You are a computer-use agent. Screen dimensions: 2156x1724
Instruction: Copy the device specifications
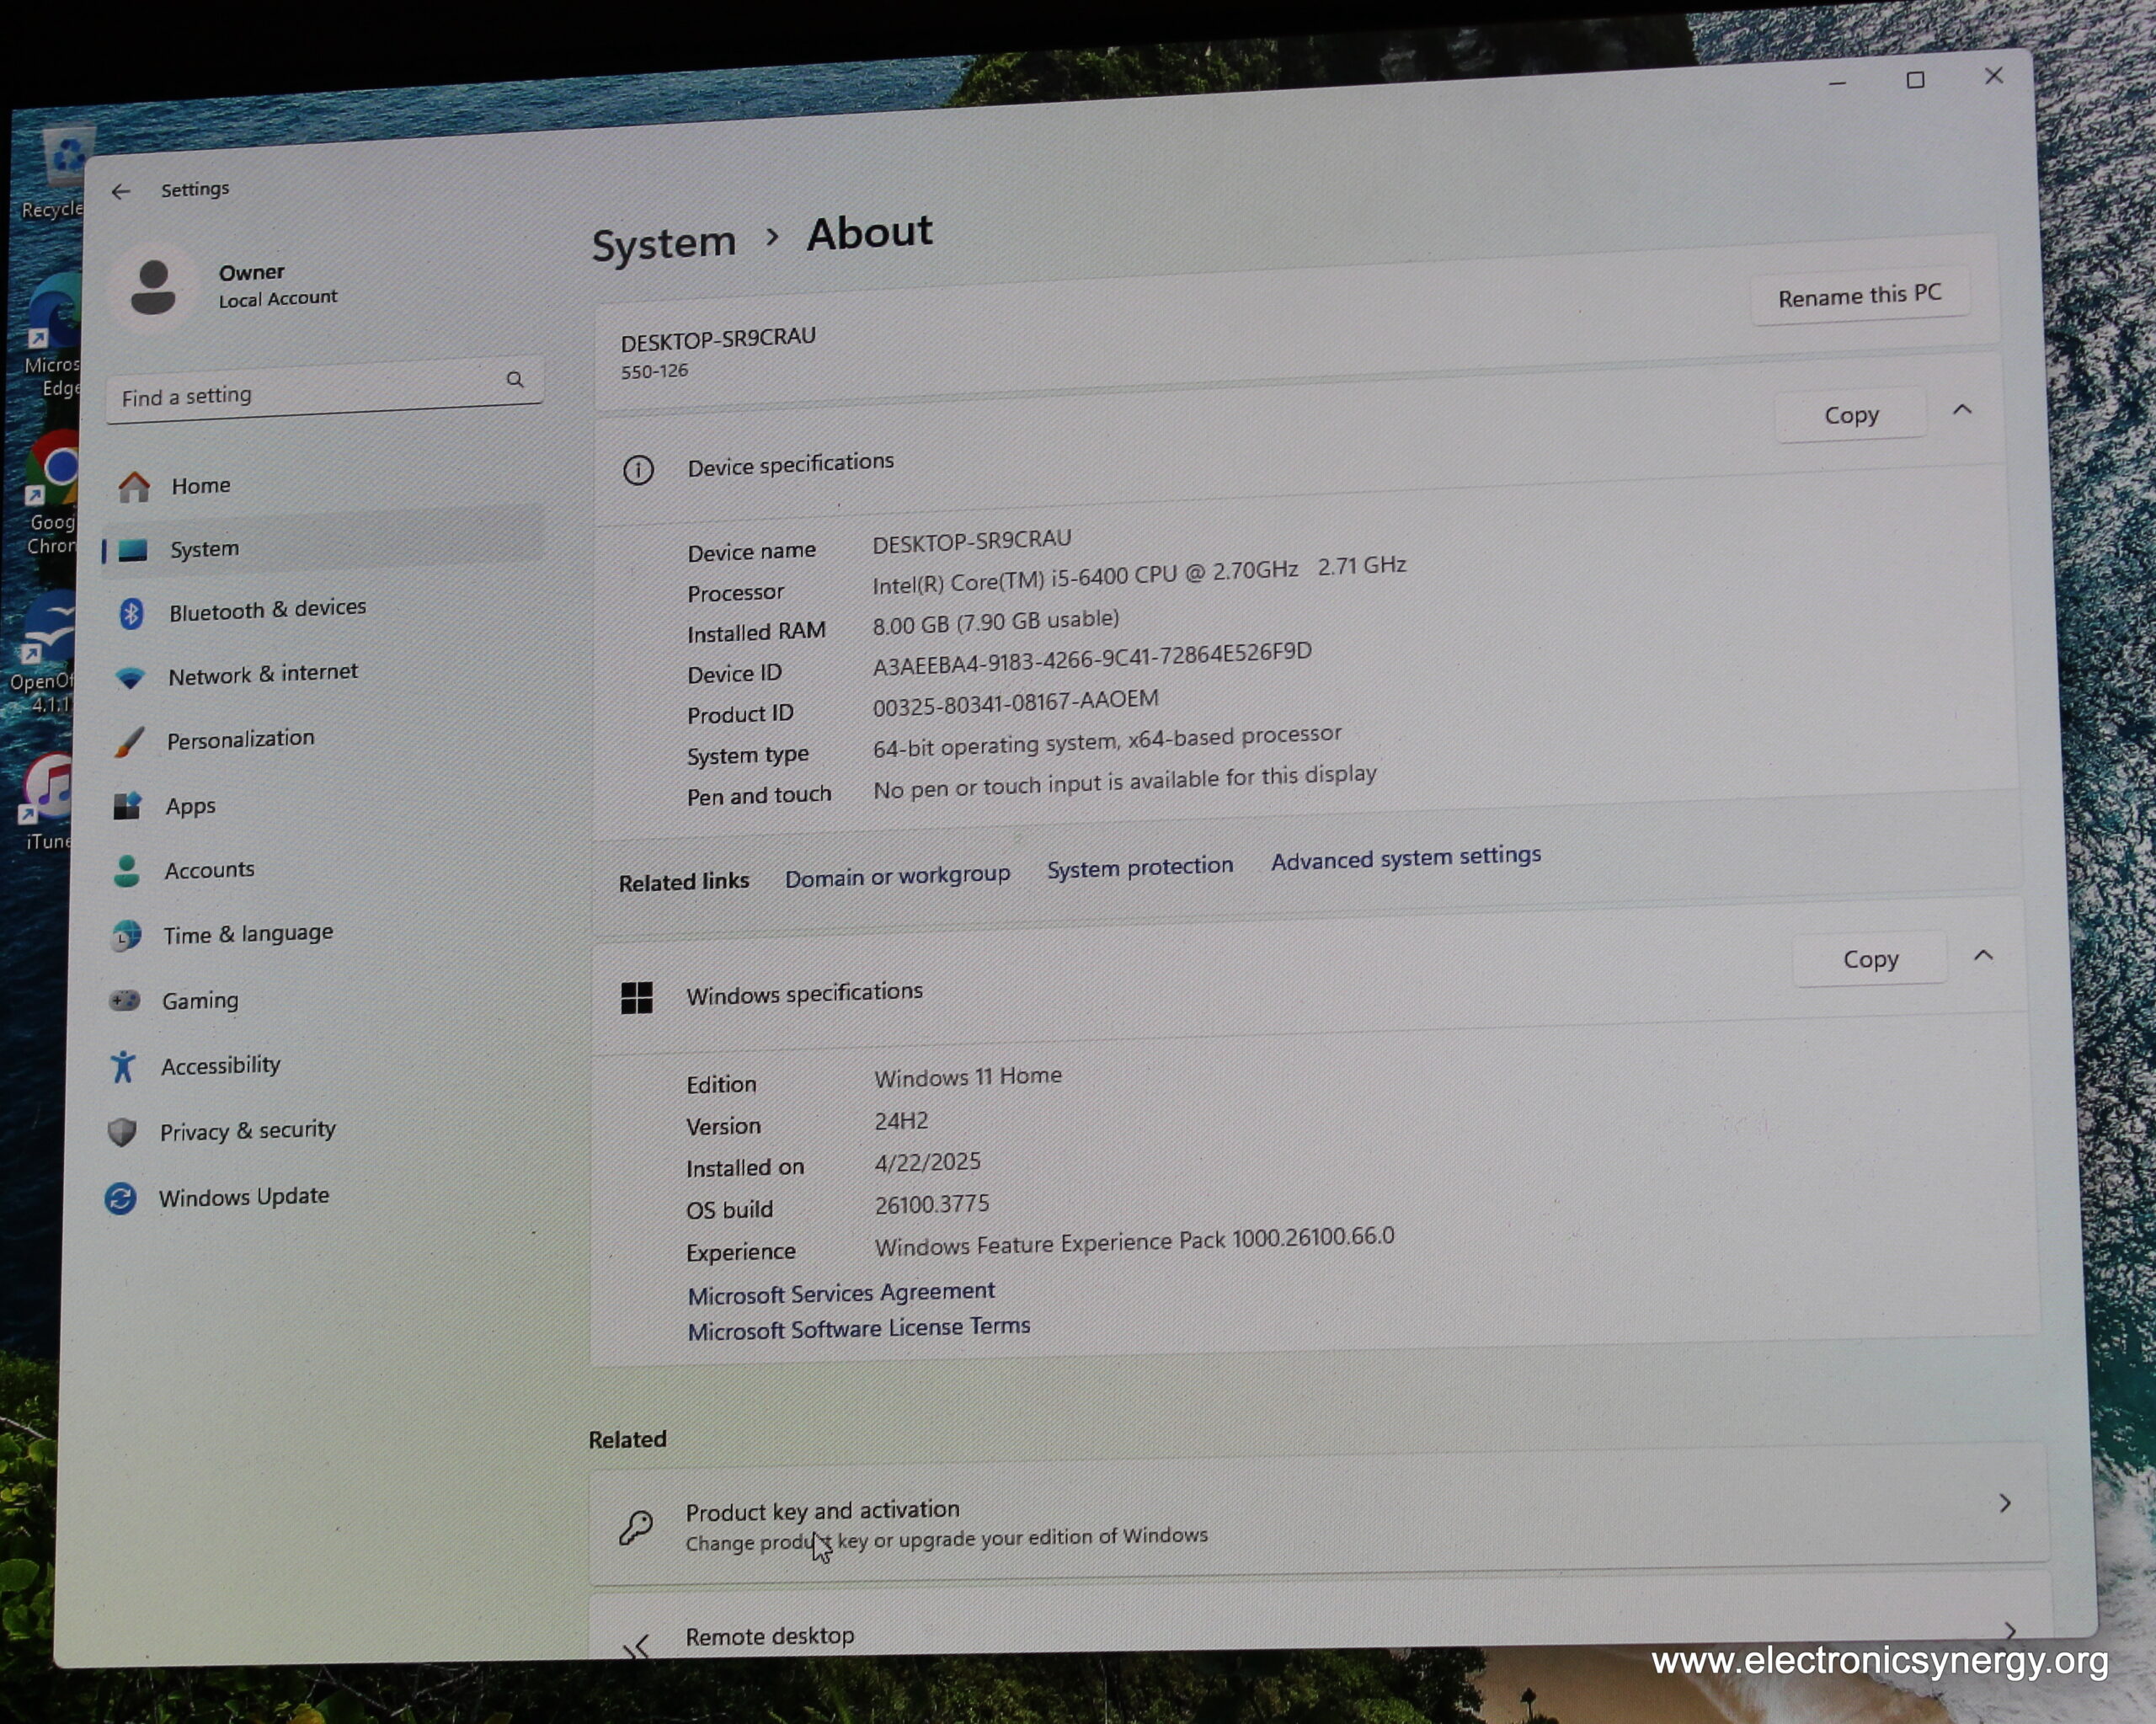tap(1851, 414)
